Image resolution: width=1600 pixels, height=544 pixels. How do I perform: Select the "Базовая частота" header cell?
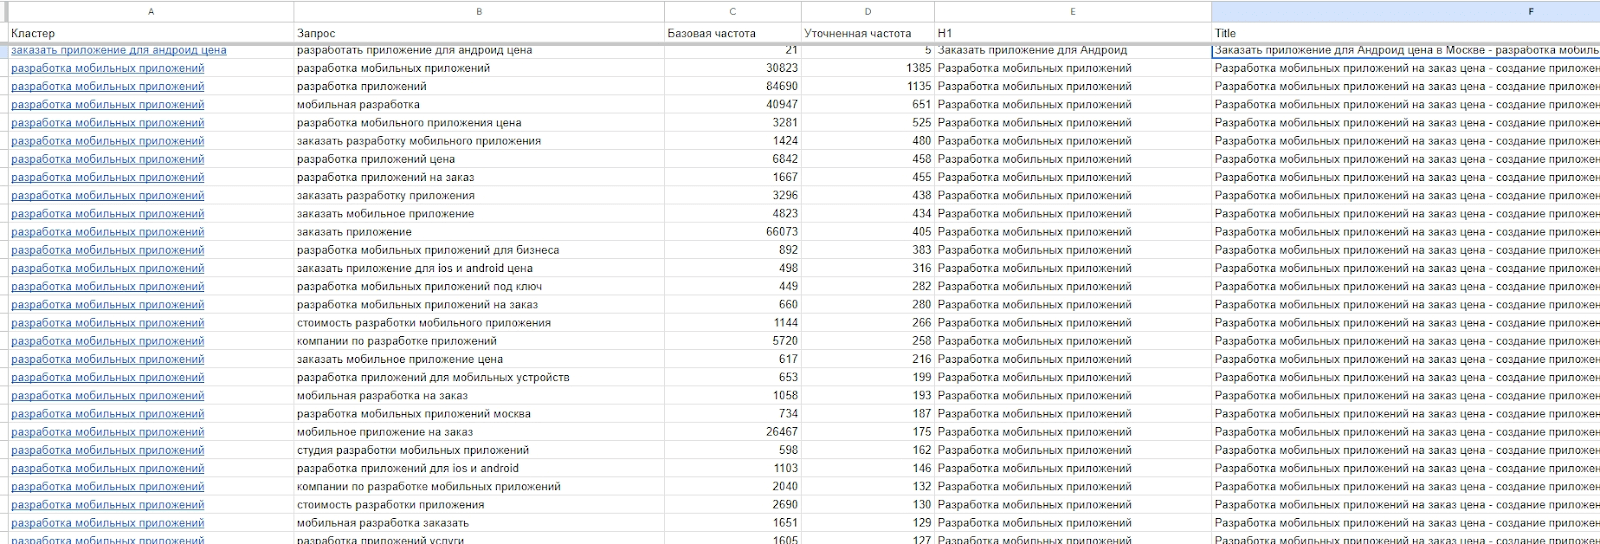pyautogui.click(x=732, y=33)
